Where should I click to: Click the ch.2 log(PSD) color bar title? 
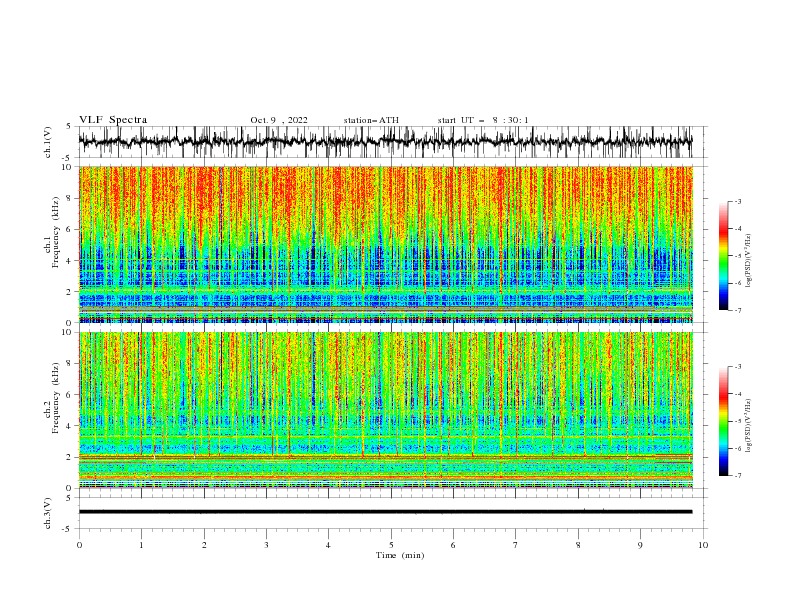pyautogui.click(x=748, y=426)
